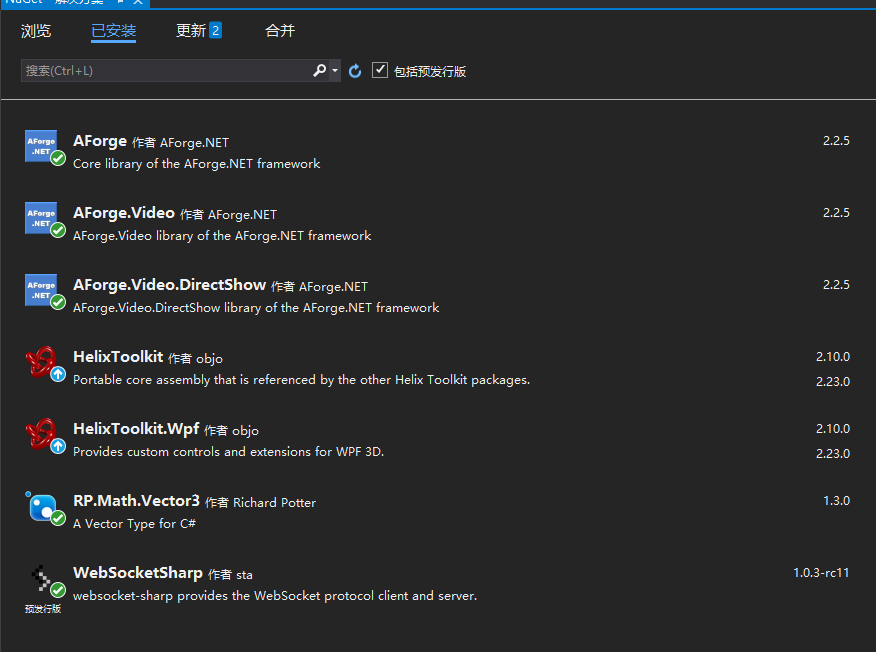
Task: Select the WebSocketSharp package name
Action: point(138,573)
